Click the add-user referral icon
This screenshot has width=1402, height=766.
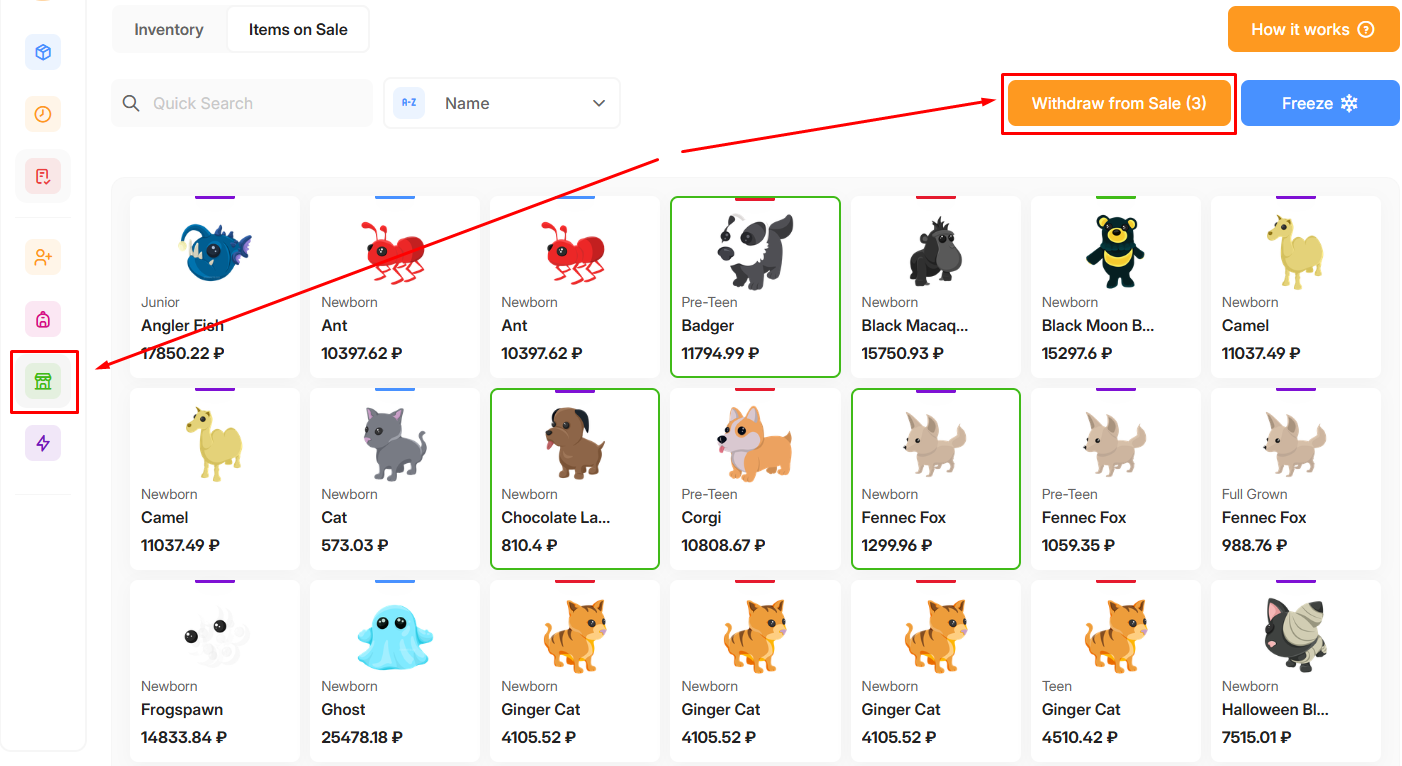pos(43,257)
